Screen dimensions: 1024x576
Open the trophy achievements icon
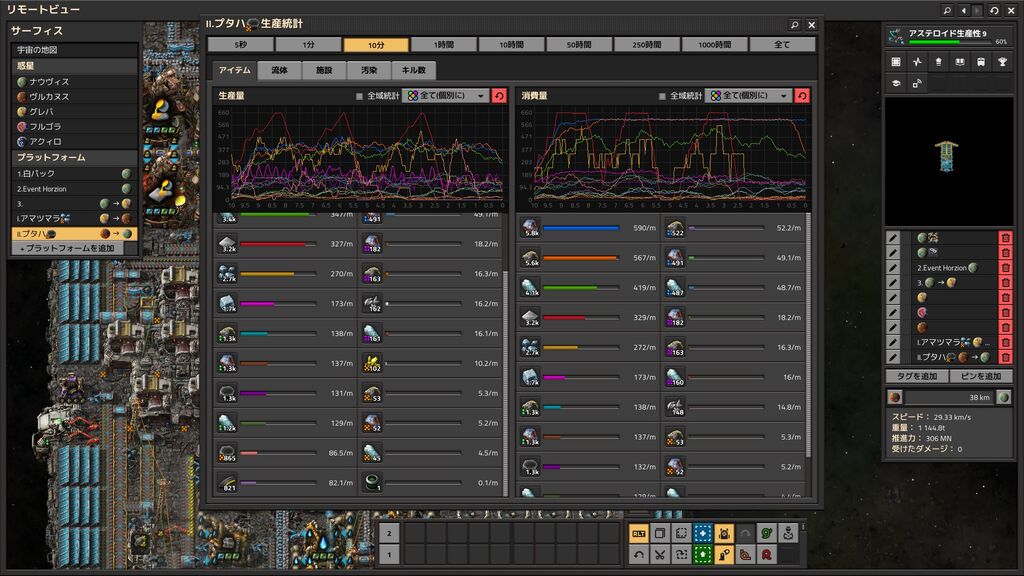pos(1002,62)
